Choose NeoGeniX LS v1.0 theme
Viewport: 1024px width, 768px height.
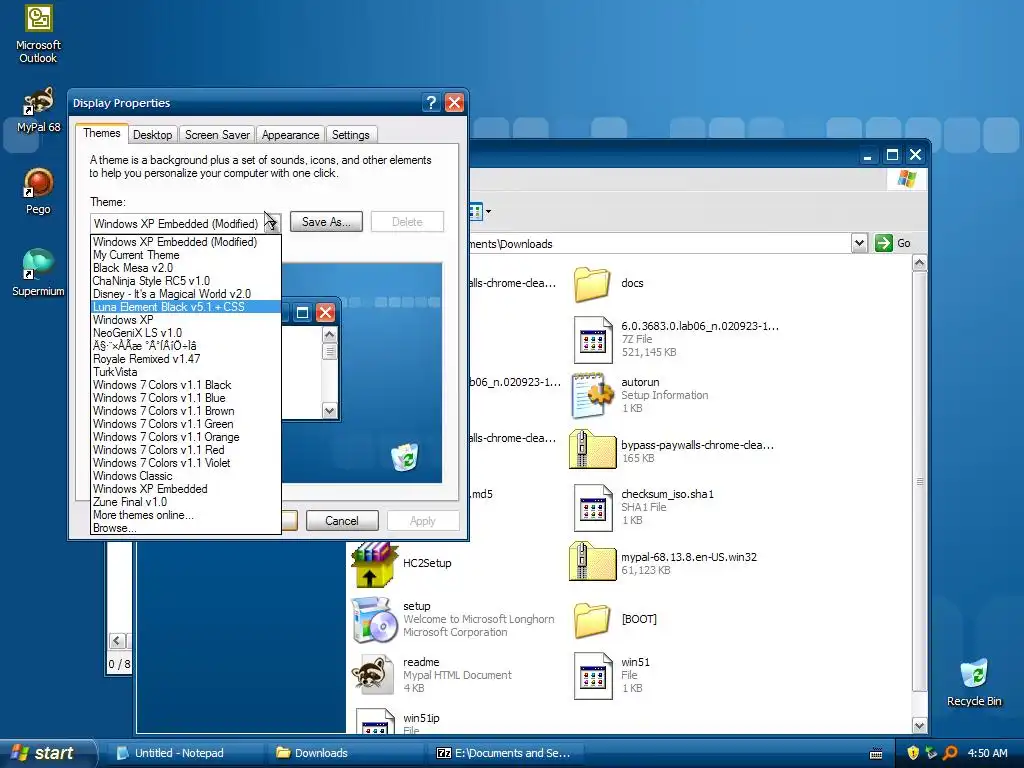point(185,333)
